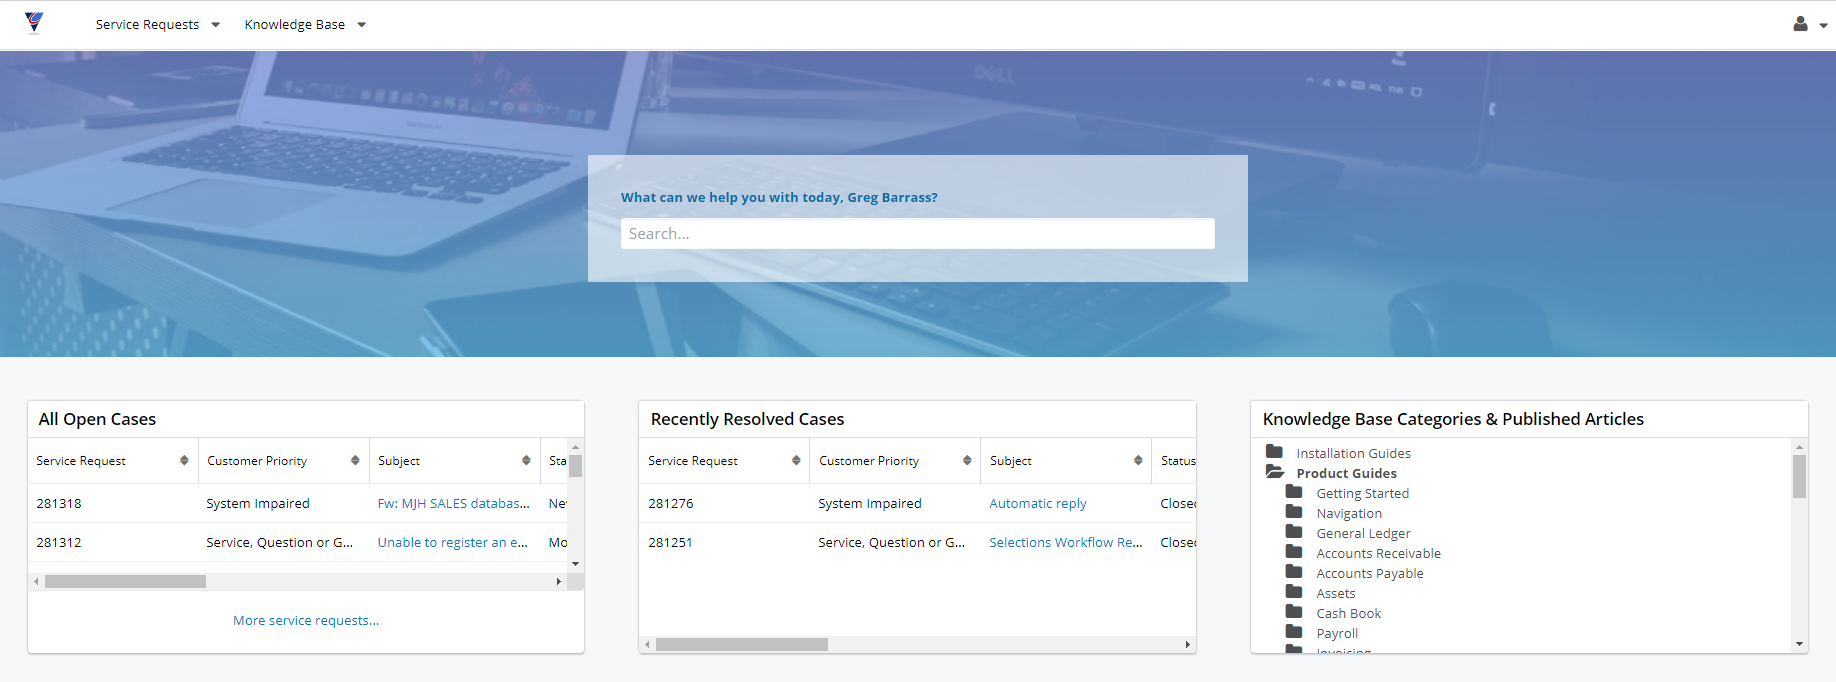The height and width of the screenshot is (682, 1836).
Task: Click the Knowledge Base panel vertical scrollbar thumb
Action: click(x=1800, y=476)
